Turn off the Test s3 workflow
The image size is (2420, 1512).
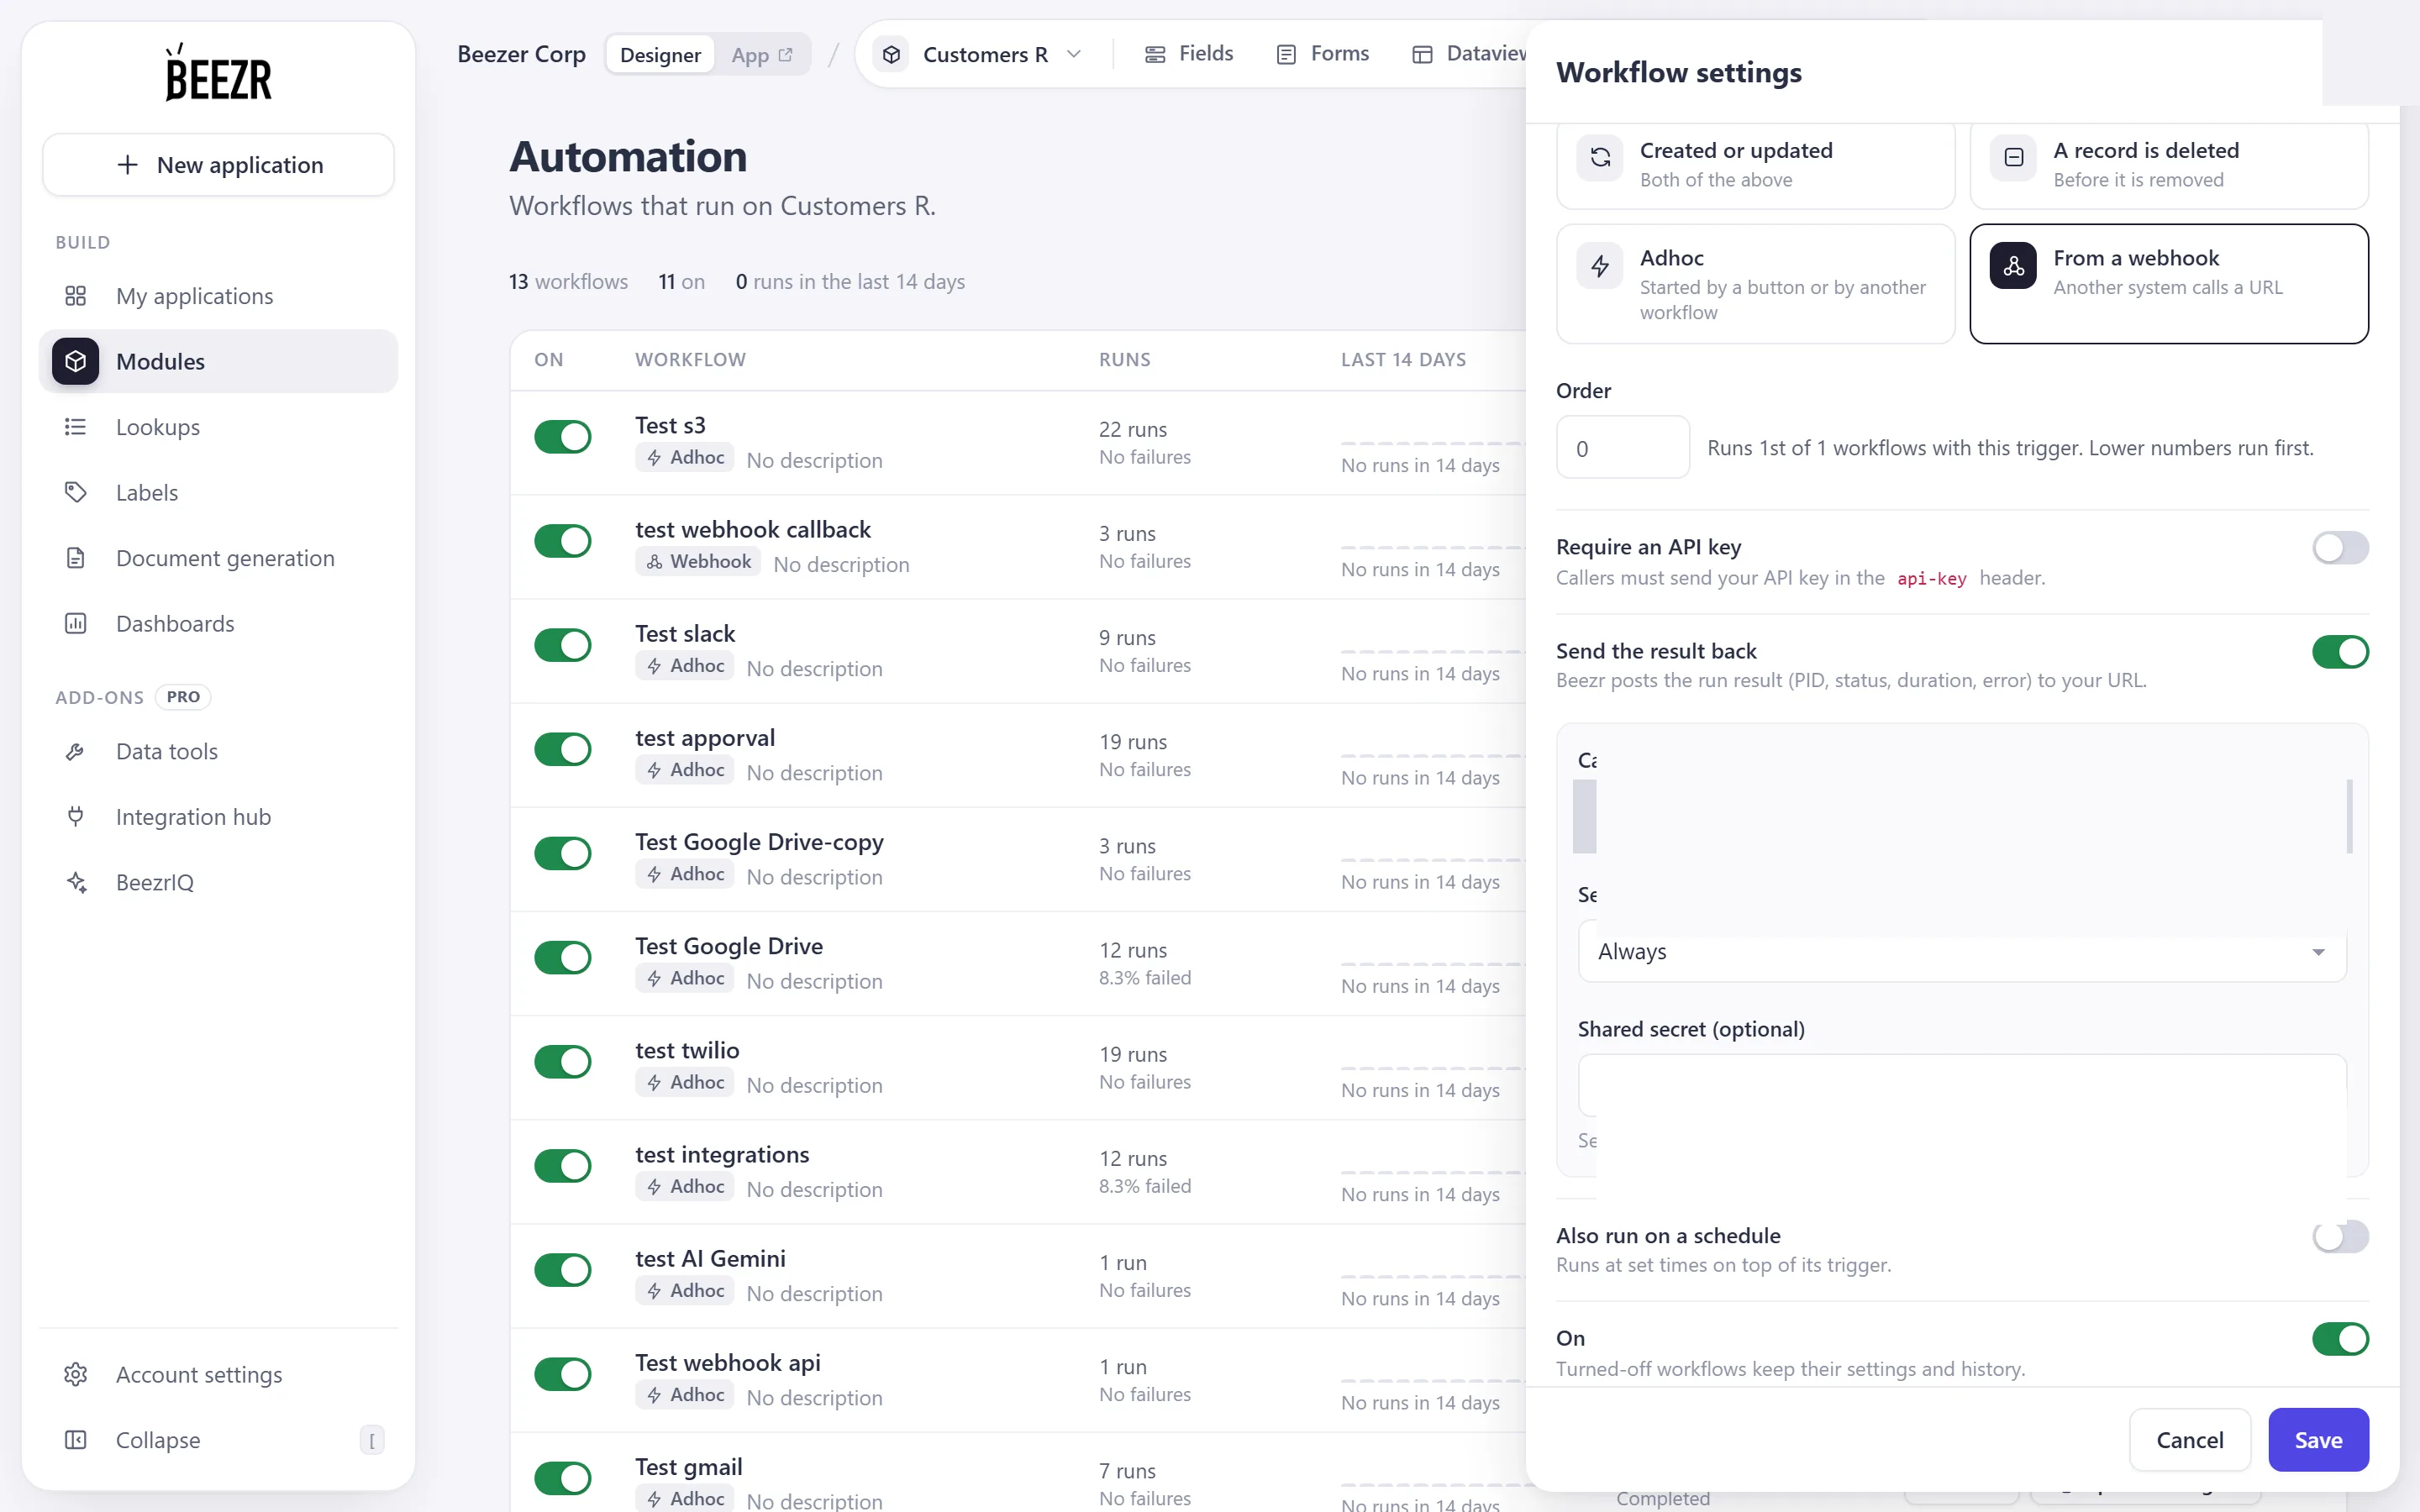563,437
